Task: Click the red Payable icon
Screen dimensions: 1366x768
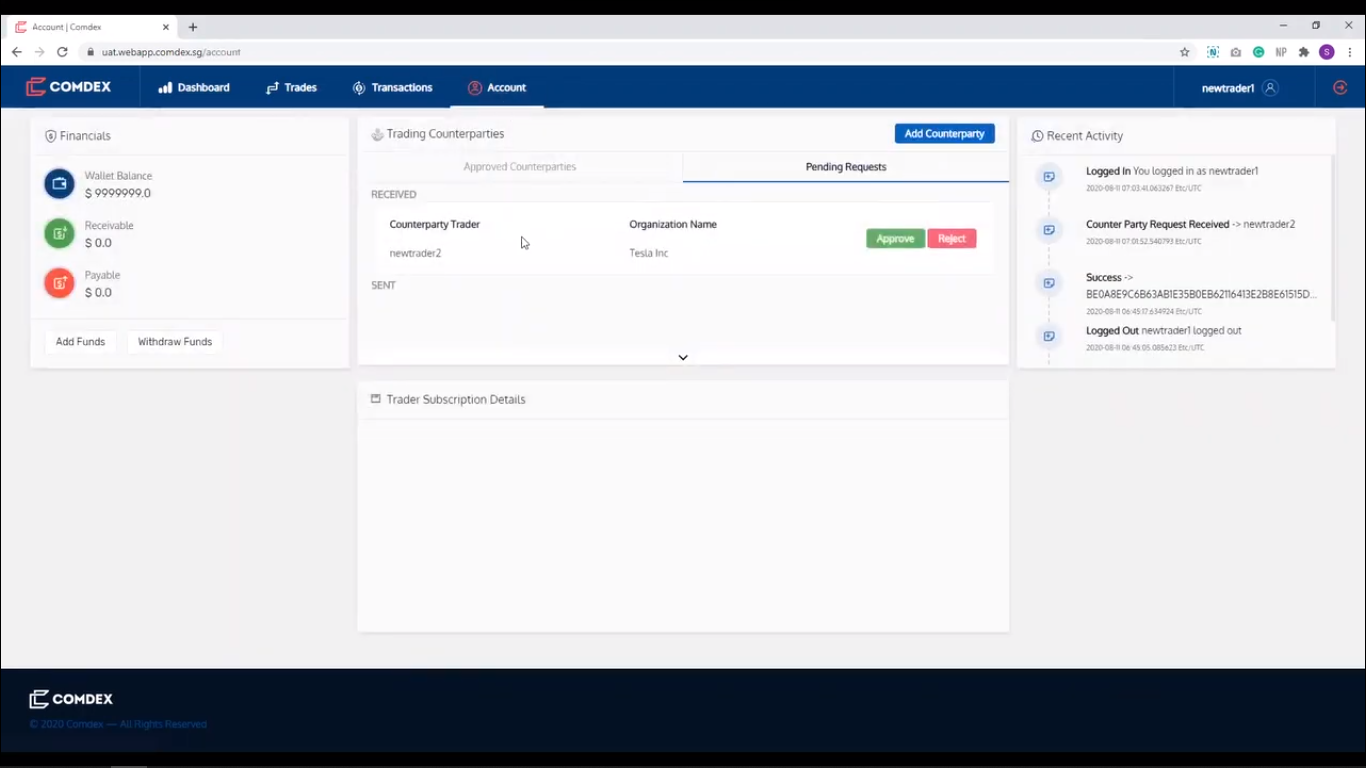Action: tap(59, 283)
